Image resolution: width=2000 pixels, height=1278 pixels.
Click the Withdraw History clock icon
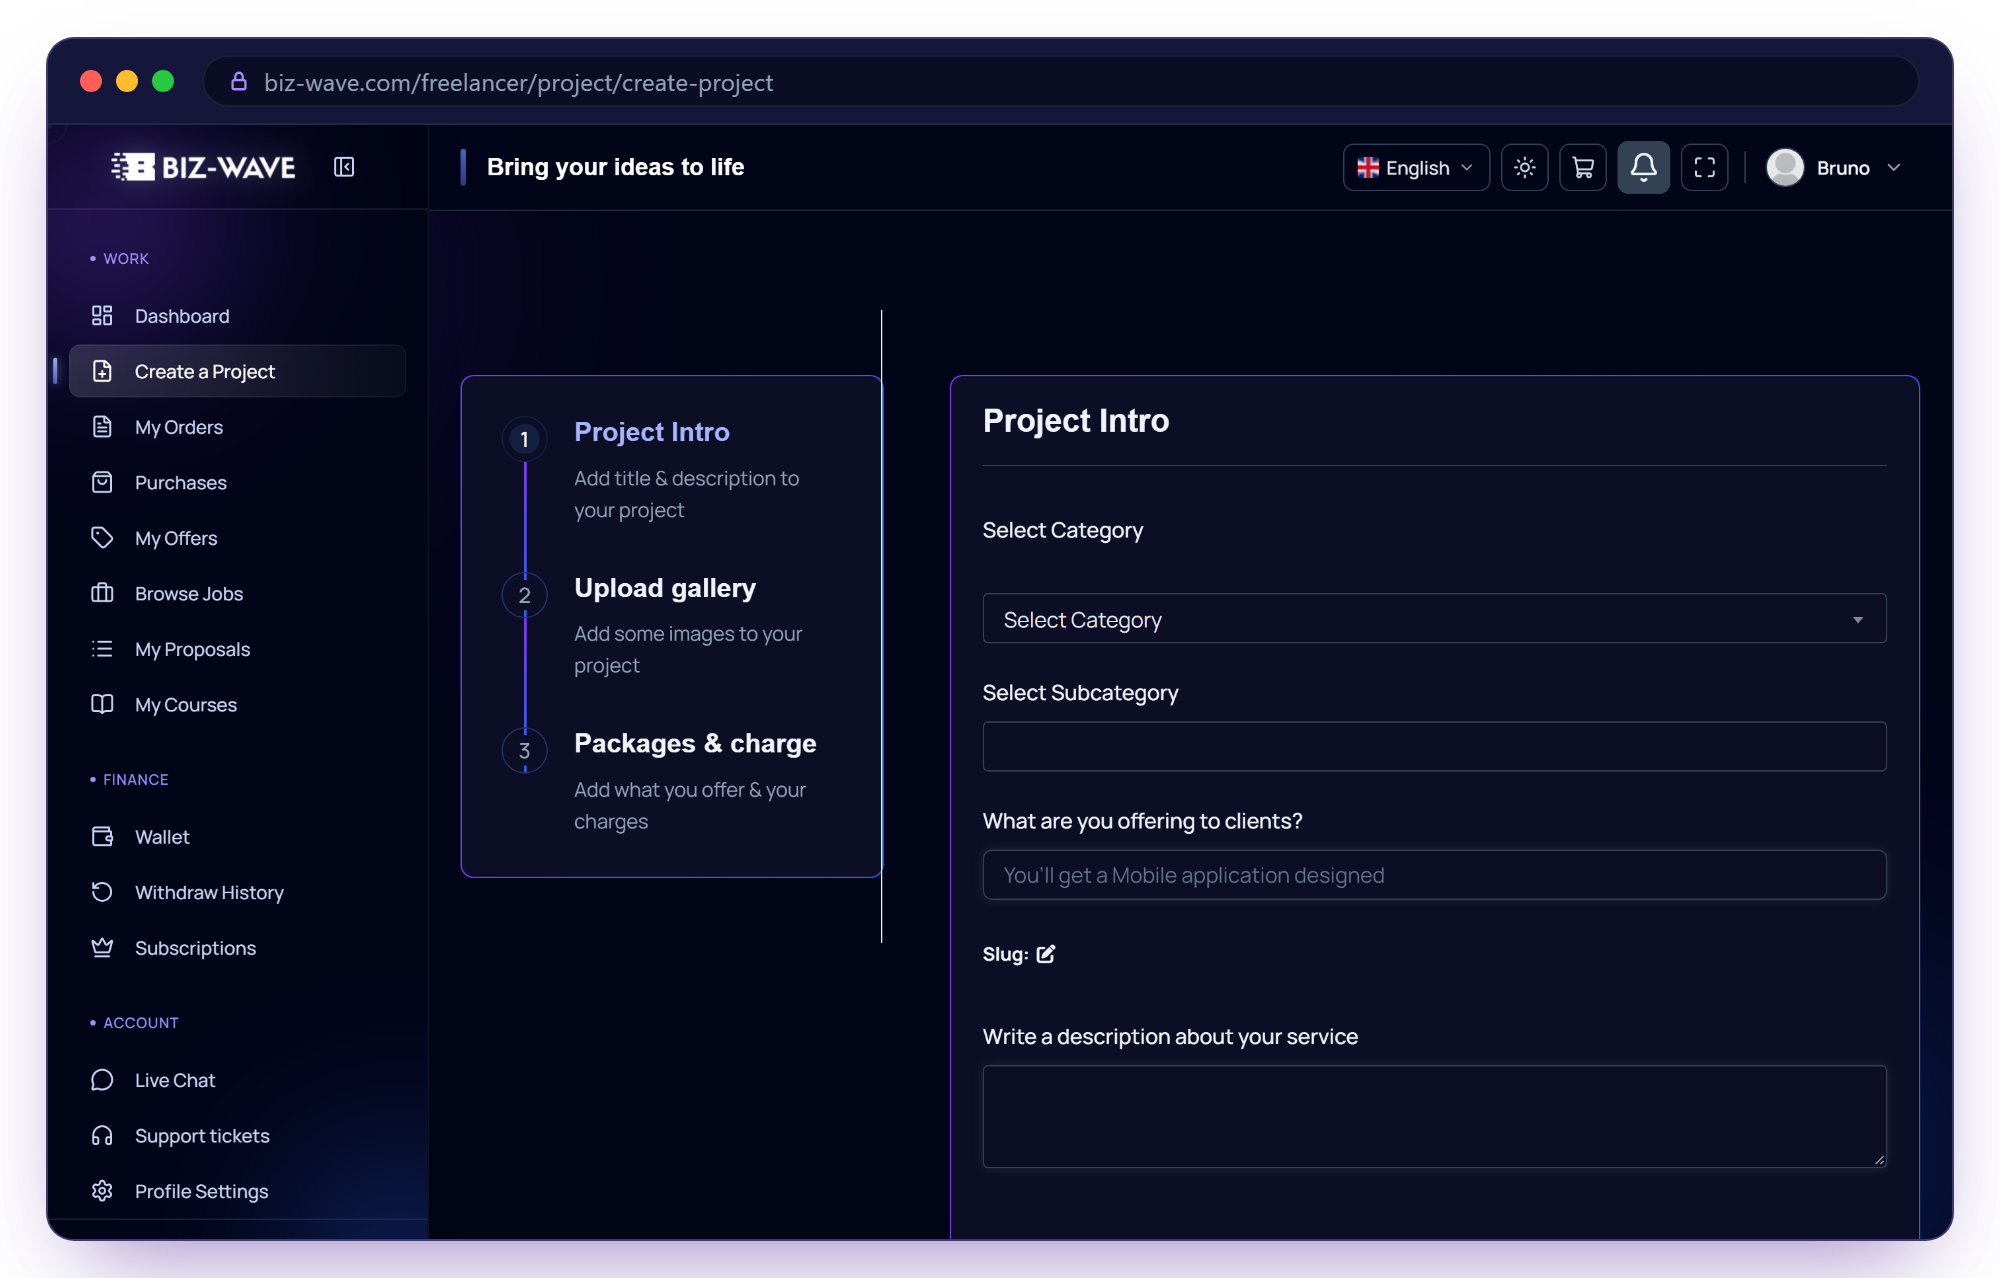coord(102,892)
